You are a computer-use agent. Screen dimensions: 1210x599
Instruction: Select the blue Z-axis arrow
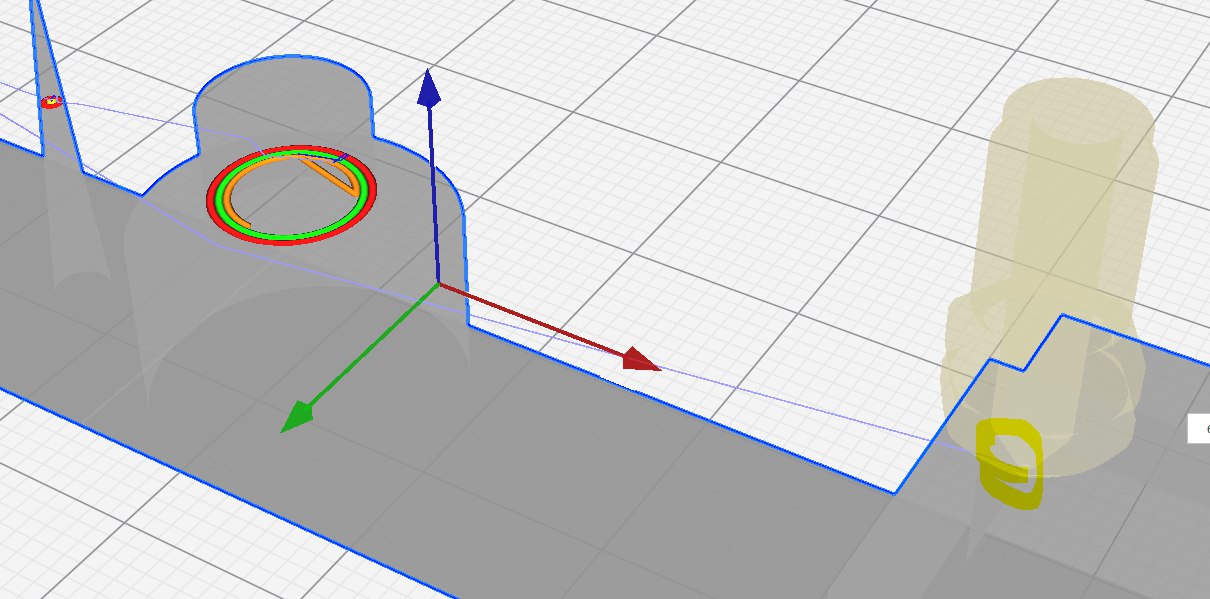430,176
